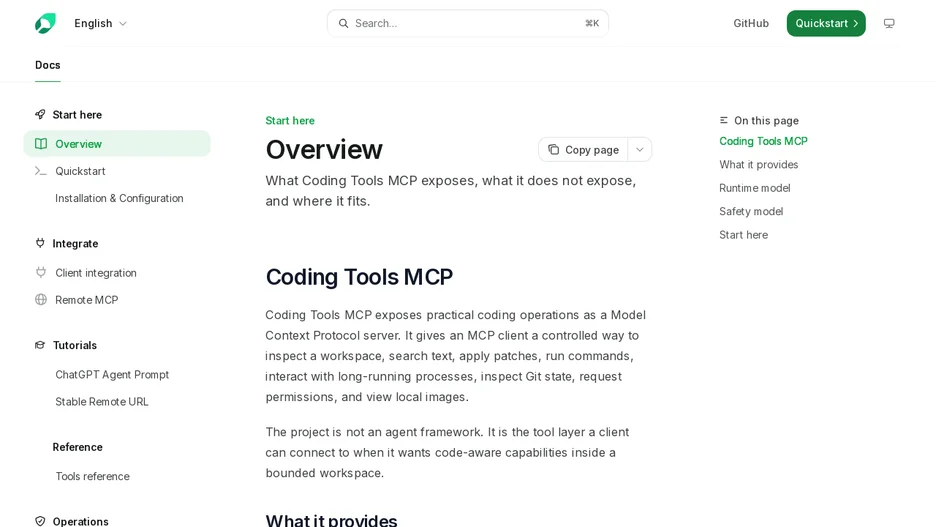Click the copy icon in Copy page button

[553, 150]
